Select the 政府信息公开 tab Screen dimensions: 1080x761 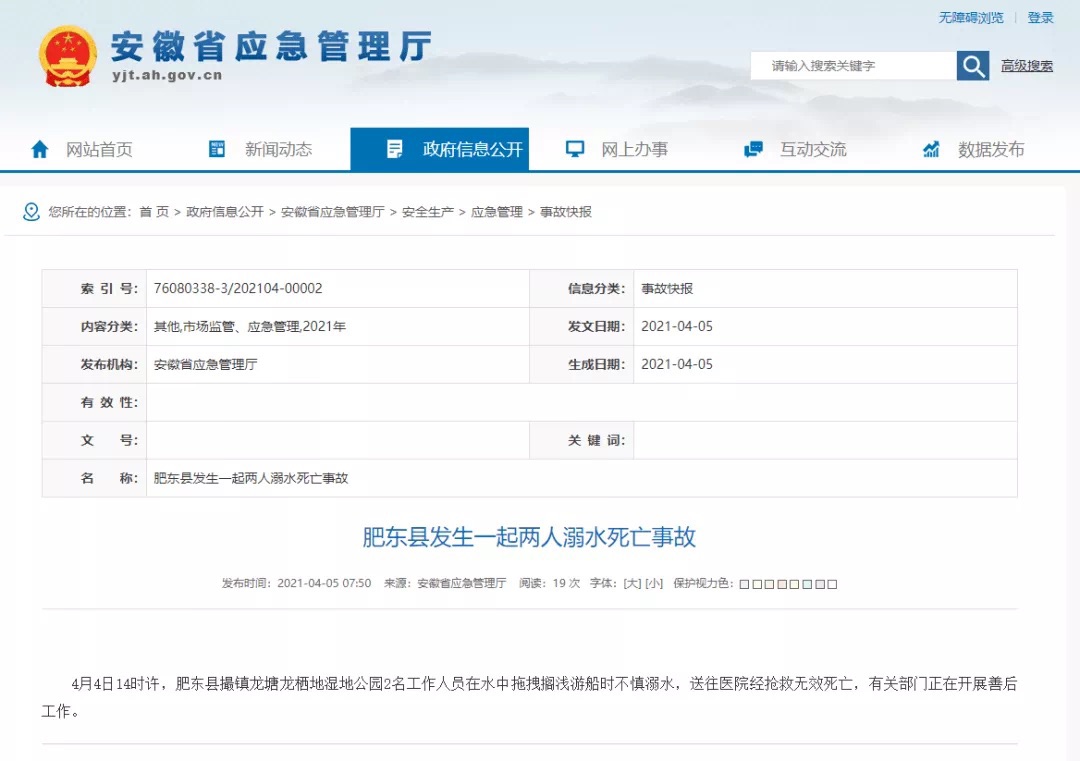(439, 149)
